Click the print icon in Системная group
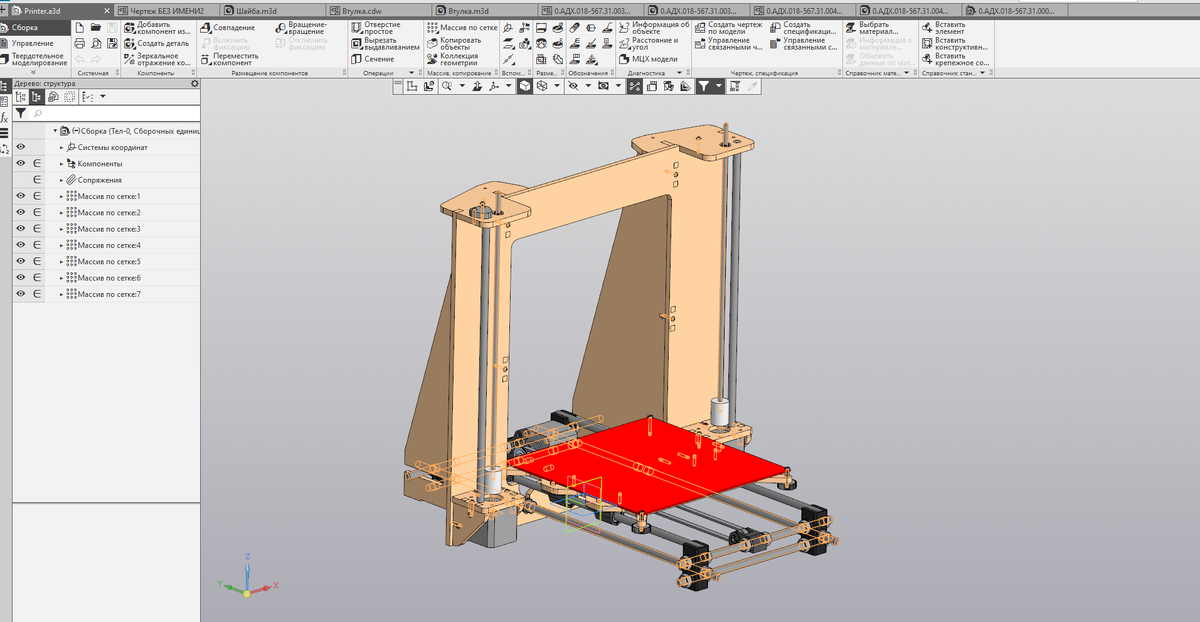This screenshot has width=1200, height=622. coord(79,43)
